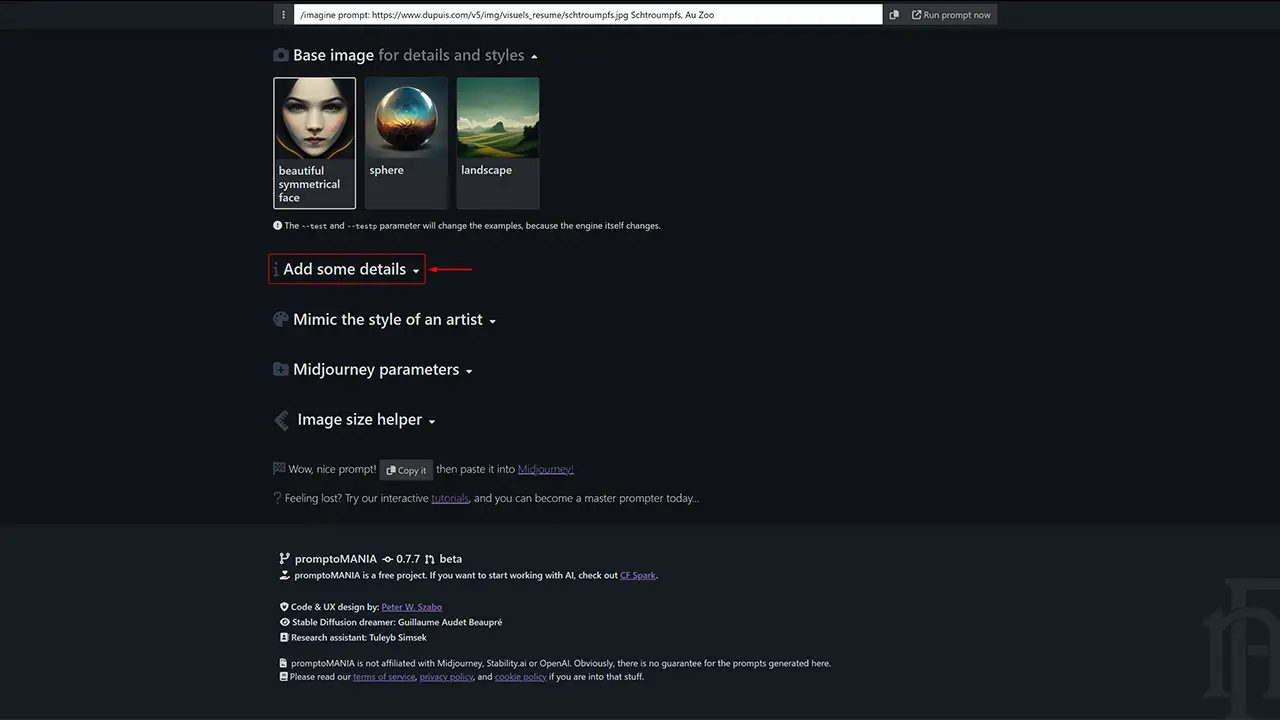
Task: Click the Copy it button
Action: [406, 470]
